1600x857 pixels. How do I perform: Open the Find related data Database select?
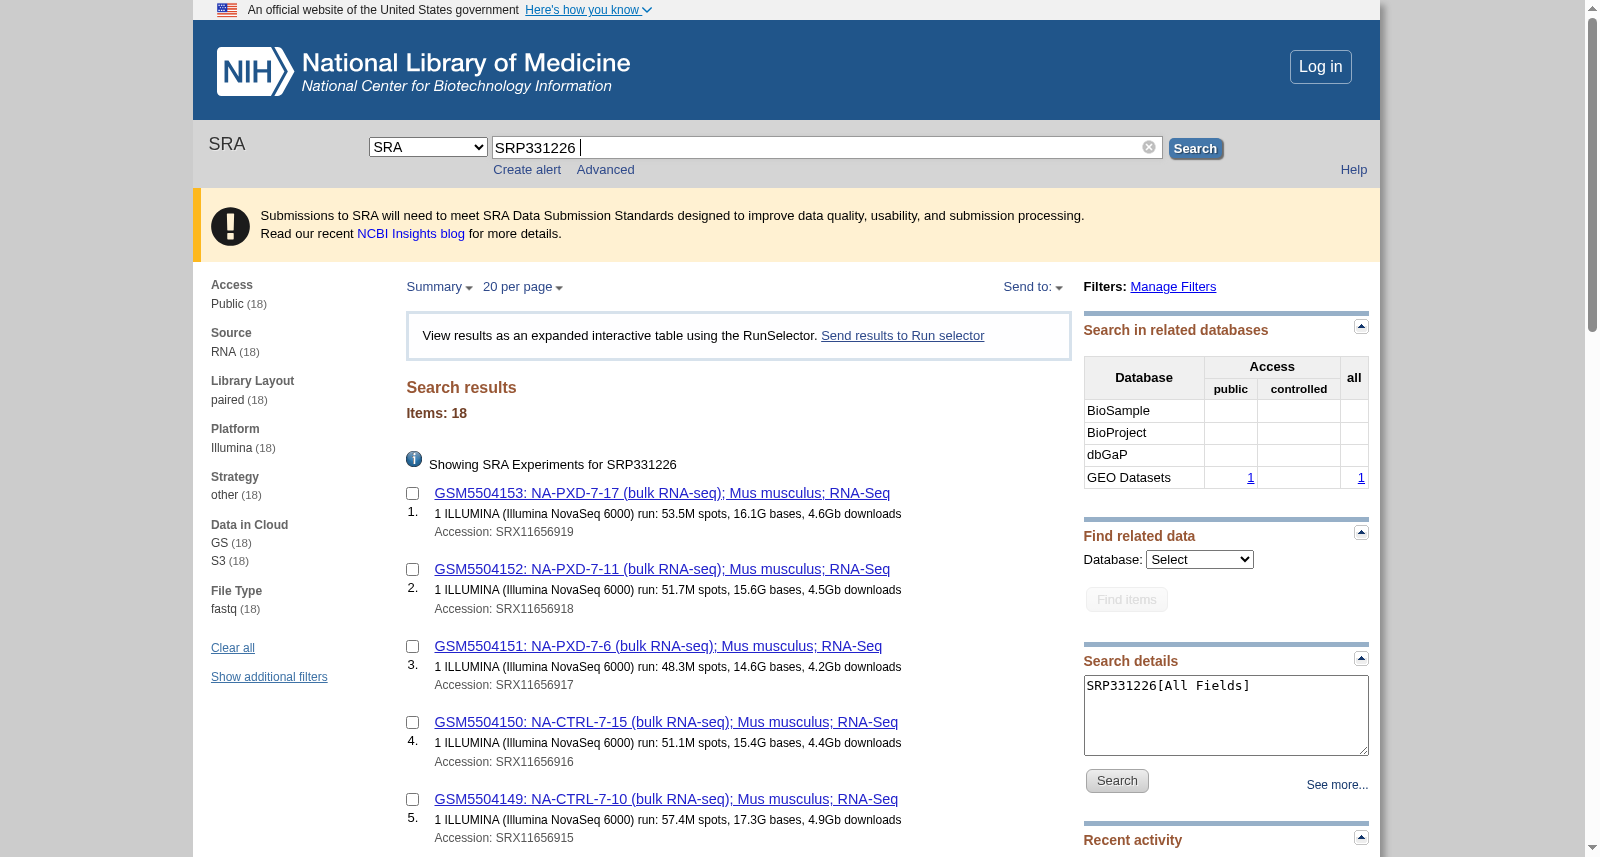point(1199,560)
